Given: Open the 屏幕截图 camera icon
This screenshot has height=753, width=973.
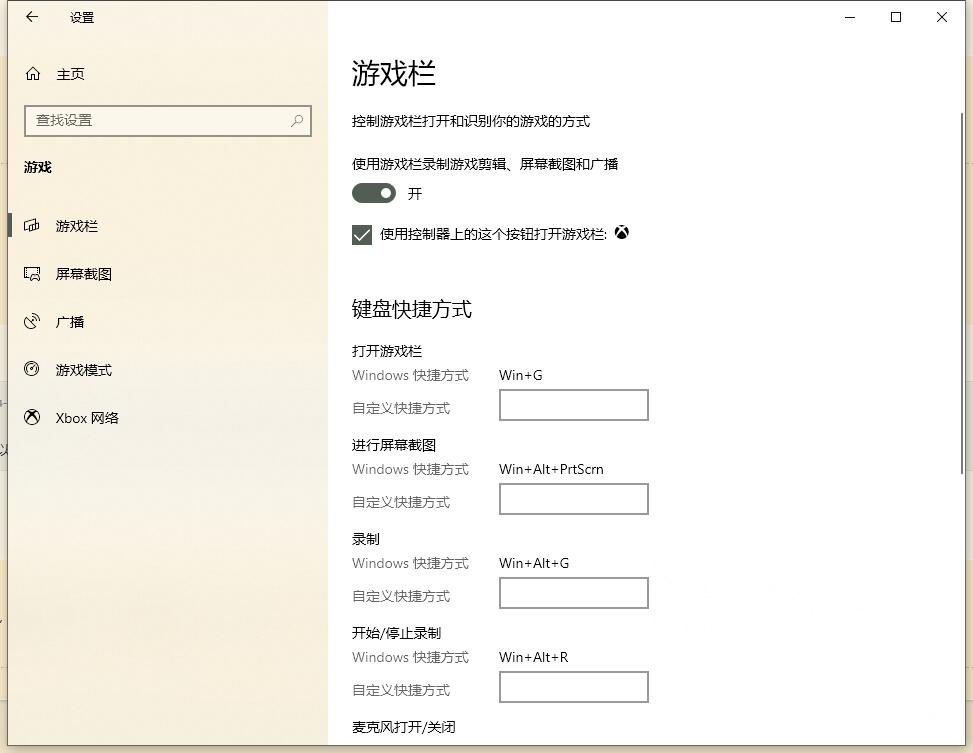Looking at the screenshot, I should (x=31, y=273).
